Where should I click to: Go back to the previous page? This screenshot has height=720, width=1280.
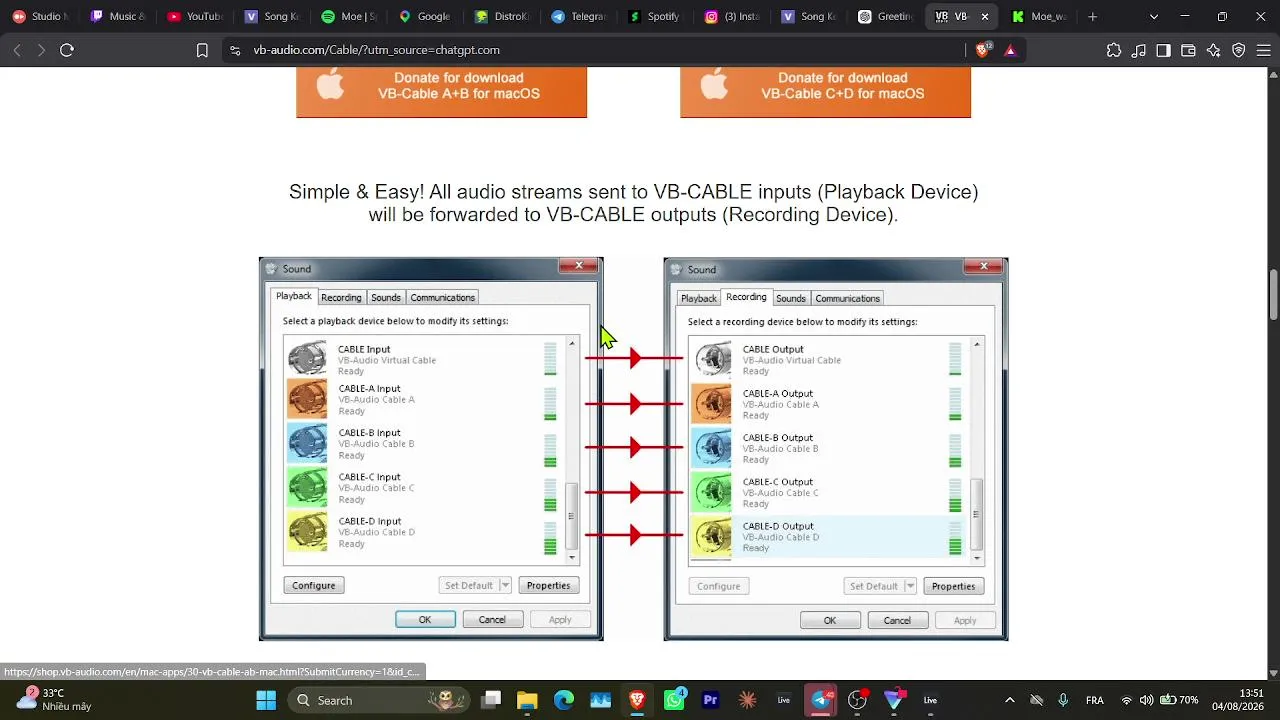[x=17, y=50]
